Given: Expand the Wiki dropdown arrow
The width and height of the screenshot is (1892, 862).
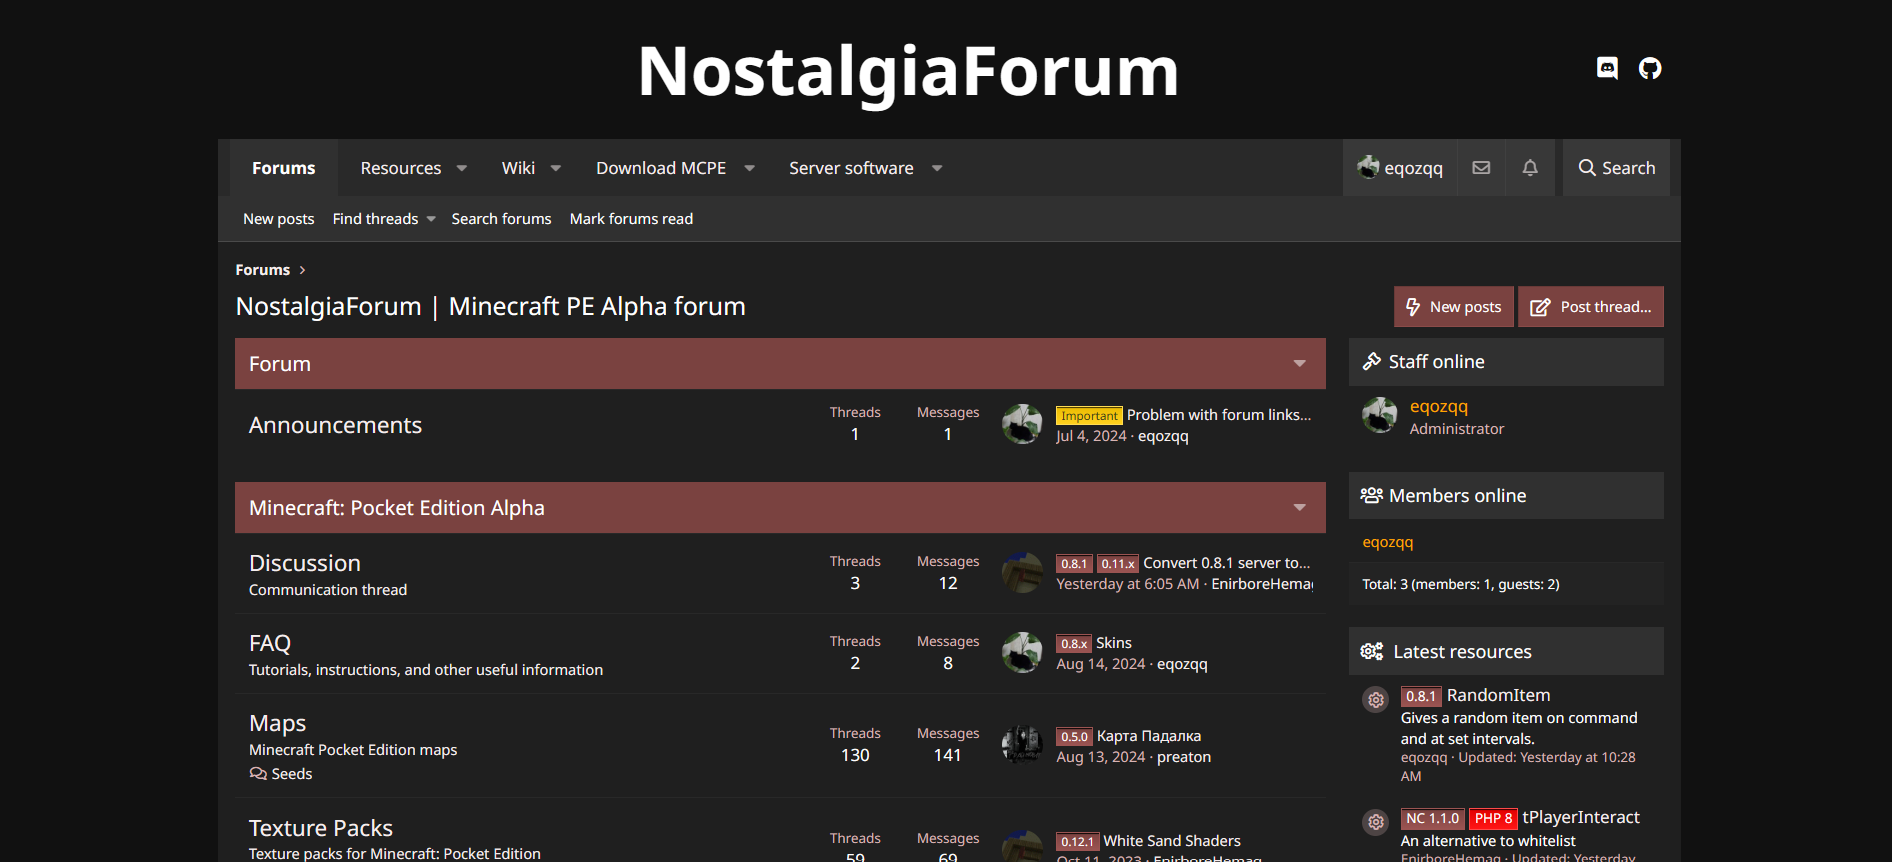Looking at the screenshot, I should click(x=556, y=168).
